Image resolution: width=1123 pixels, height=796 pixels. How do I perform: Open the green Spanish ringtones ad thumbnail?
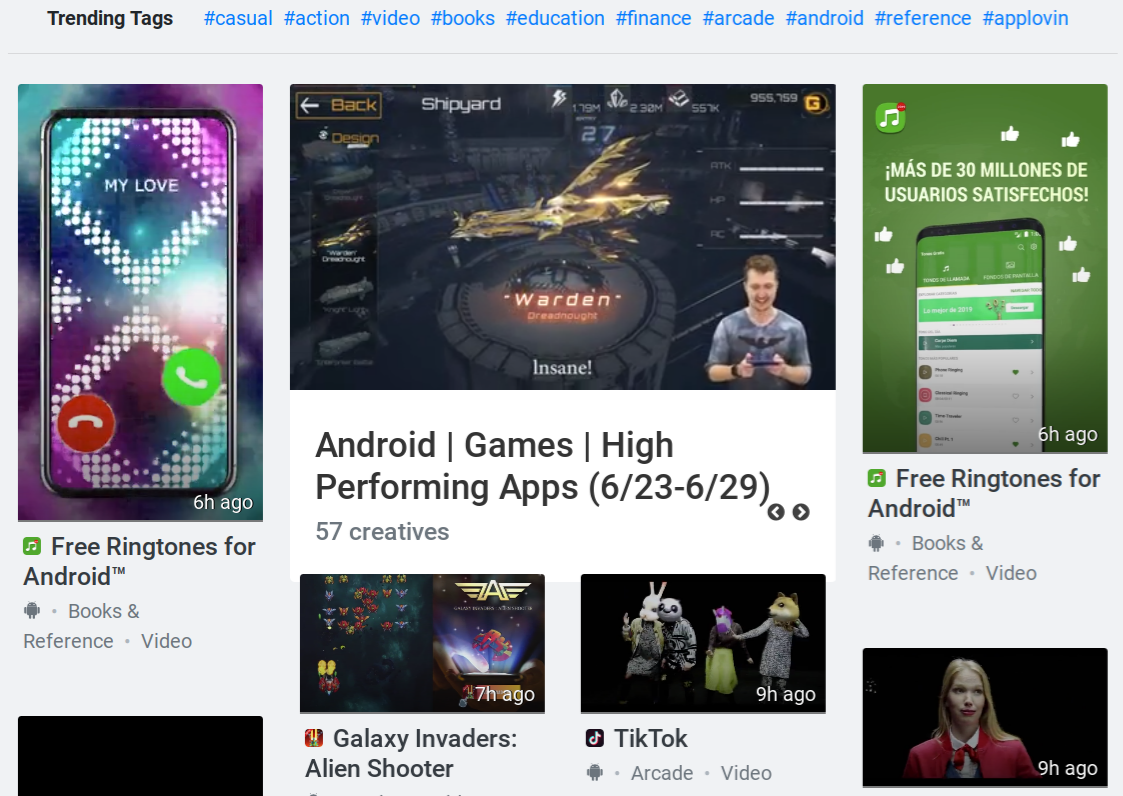(x=985, y=269)
